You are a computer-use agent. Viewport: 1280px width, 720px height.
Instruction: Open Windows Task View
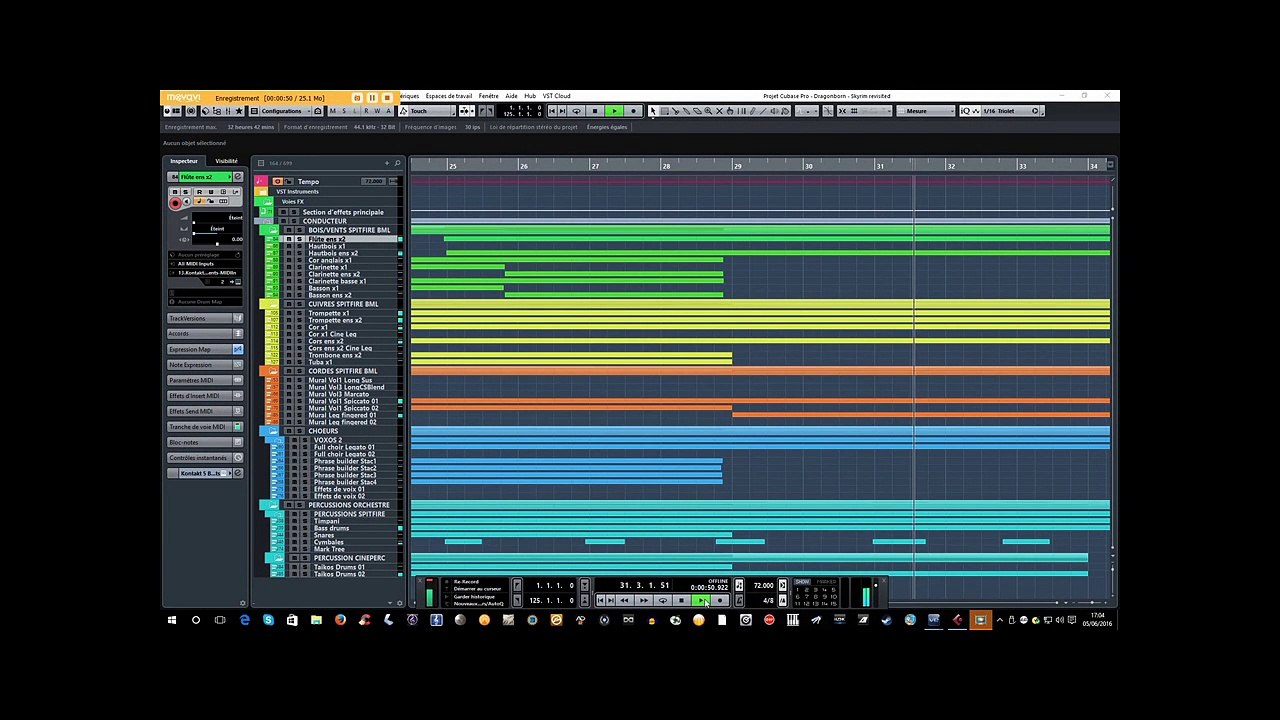(x=220, y=620)
